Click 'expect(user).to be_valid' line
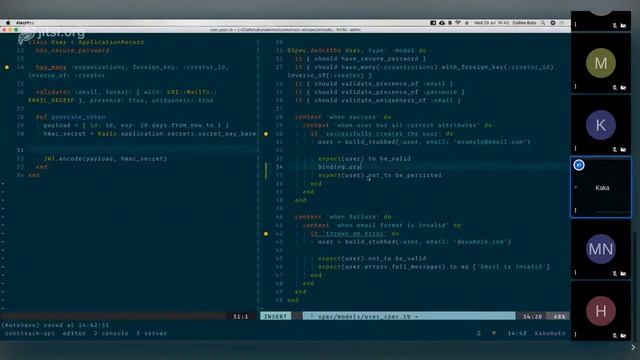 coord(364,158)
